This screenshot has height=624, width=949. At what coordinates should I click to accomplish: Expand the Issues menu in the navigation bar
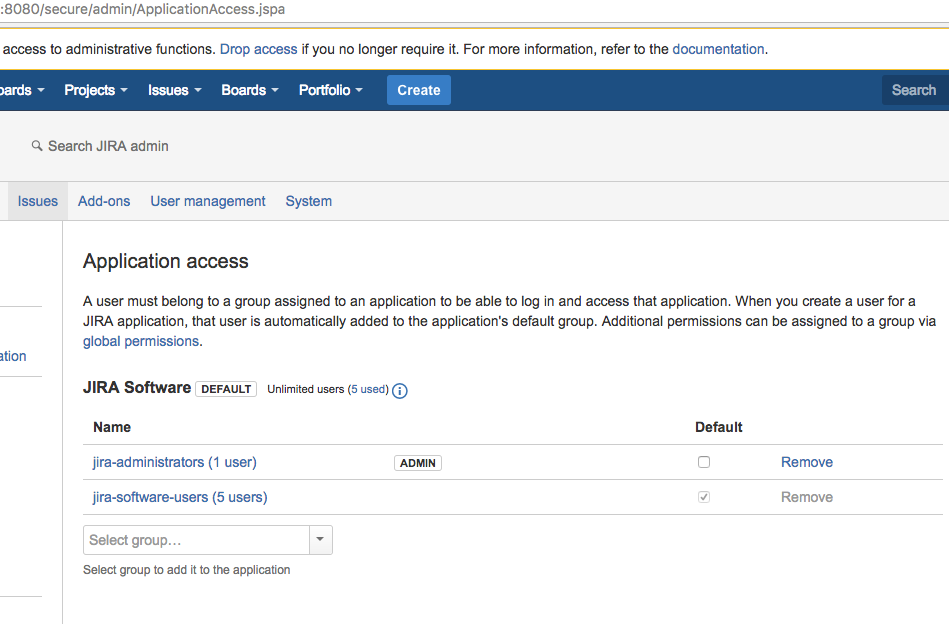(174, 90)
